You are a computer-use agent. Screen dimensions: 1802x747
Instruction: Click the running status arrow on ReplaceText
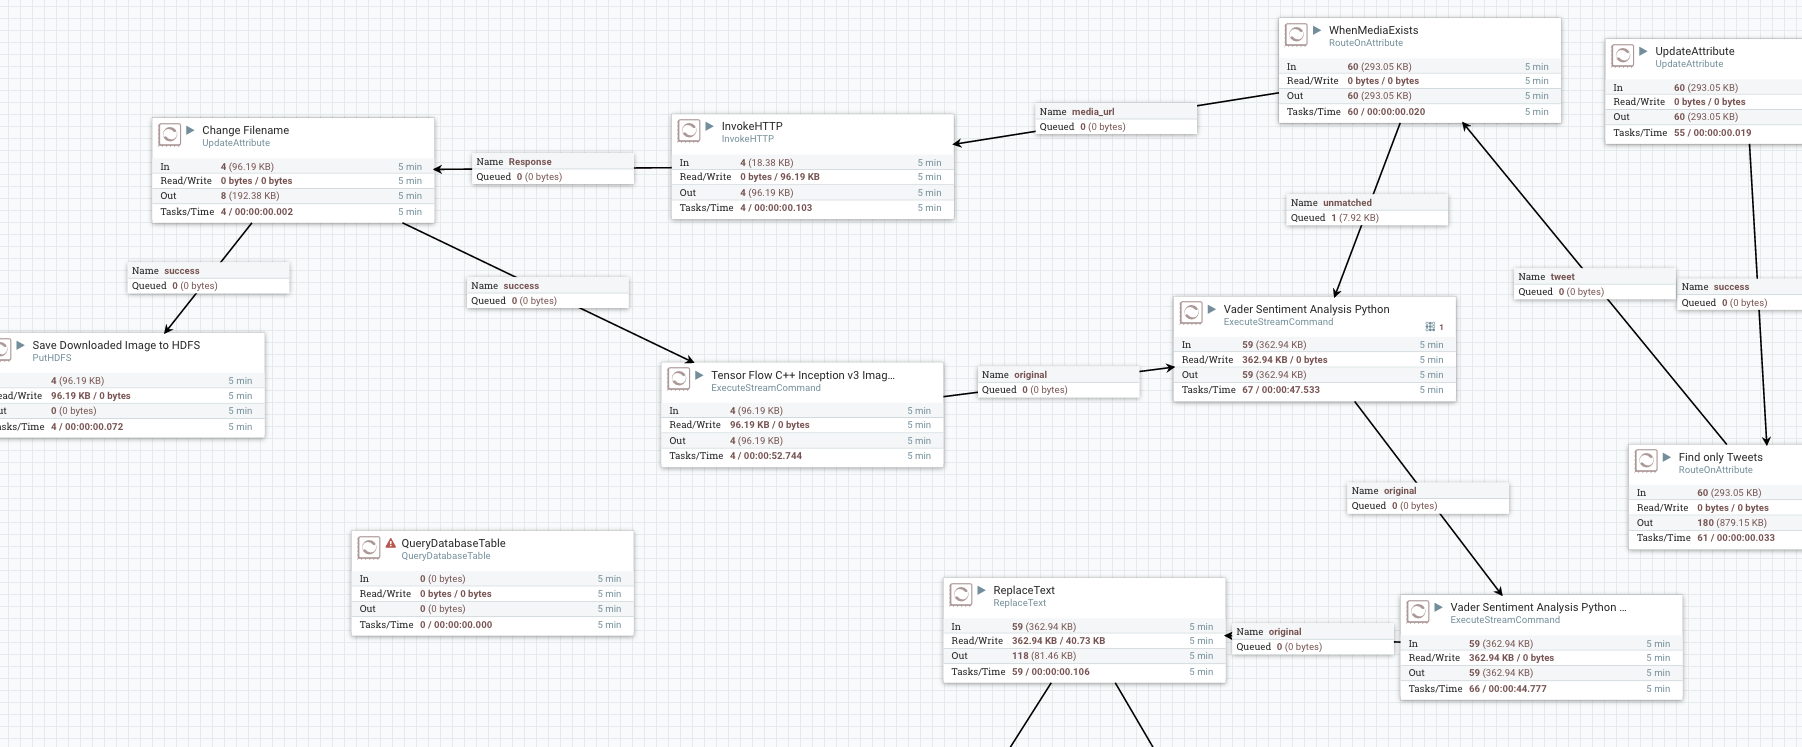pos(982,590)
